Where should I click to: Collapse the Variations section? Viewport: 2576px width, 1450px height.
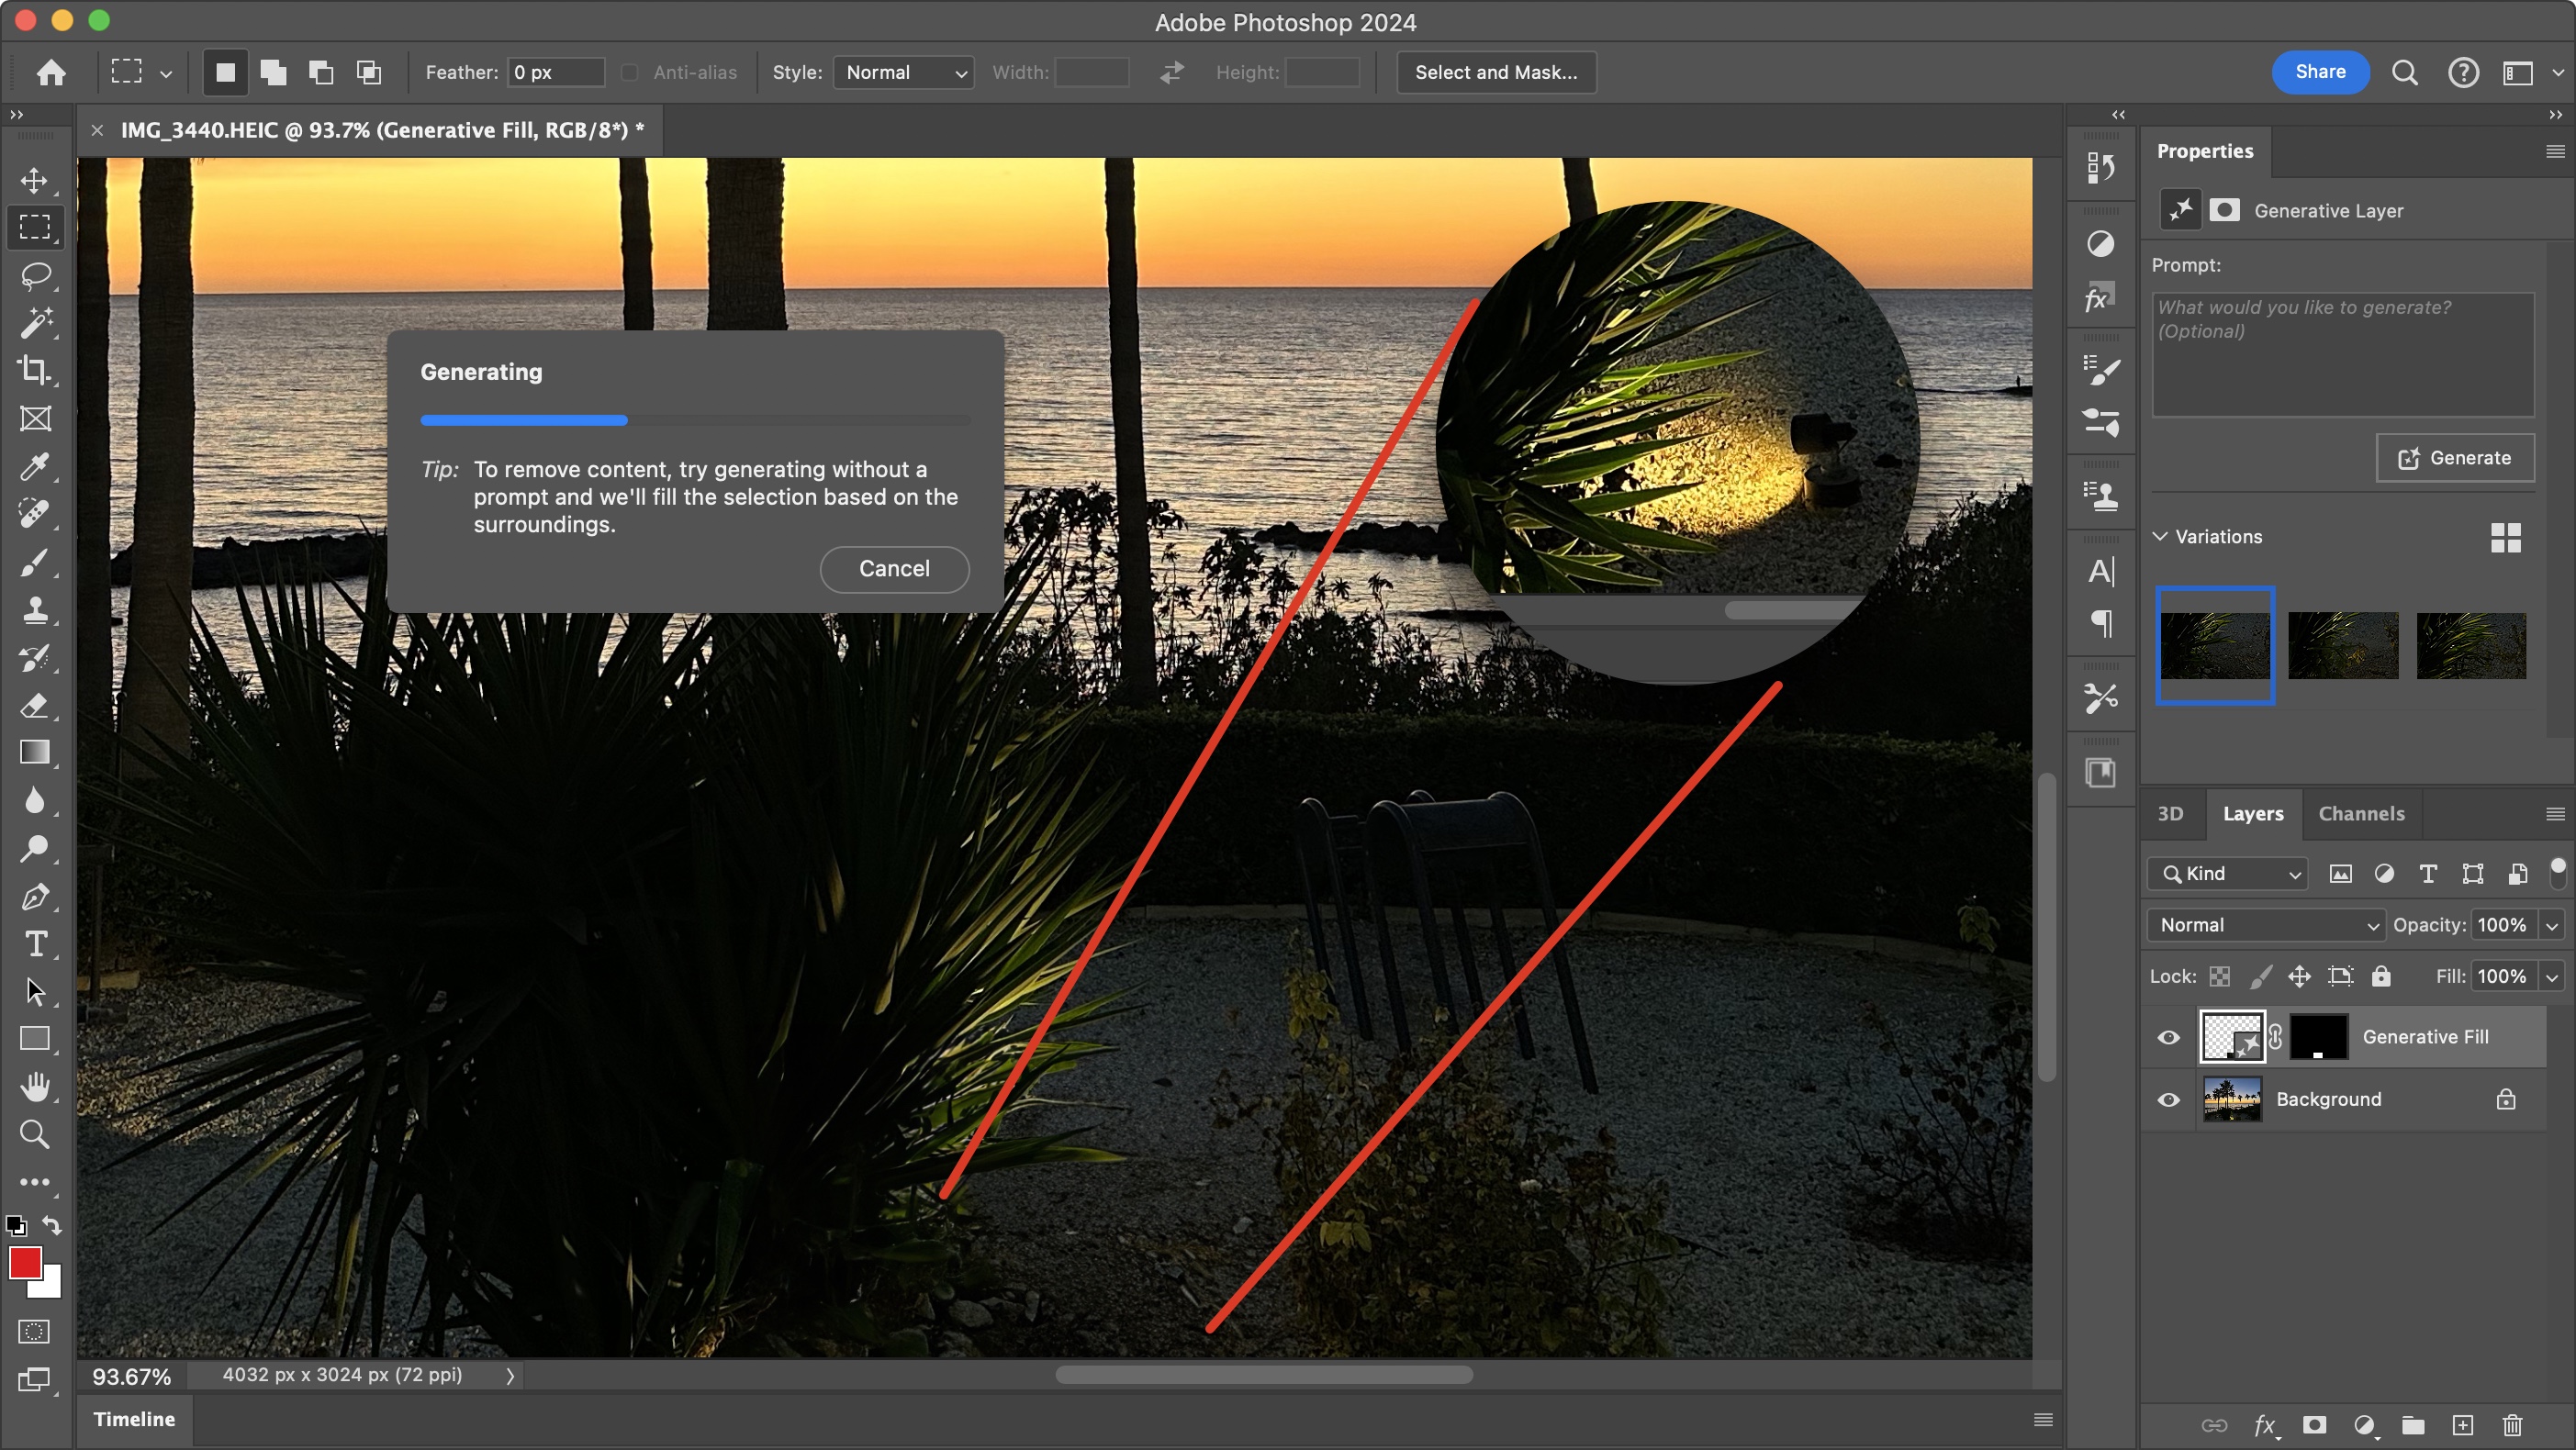coord(2161,536)
